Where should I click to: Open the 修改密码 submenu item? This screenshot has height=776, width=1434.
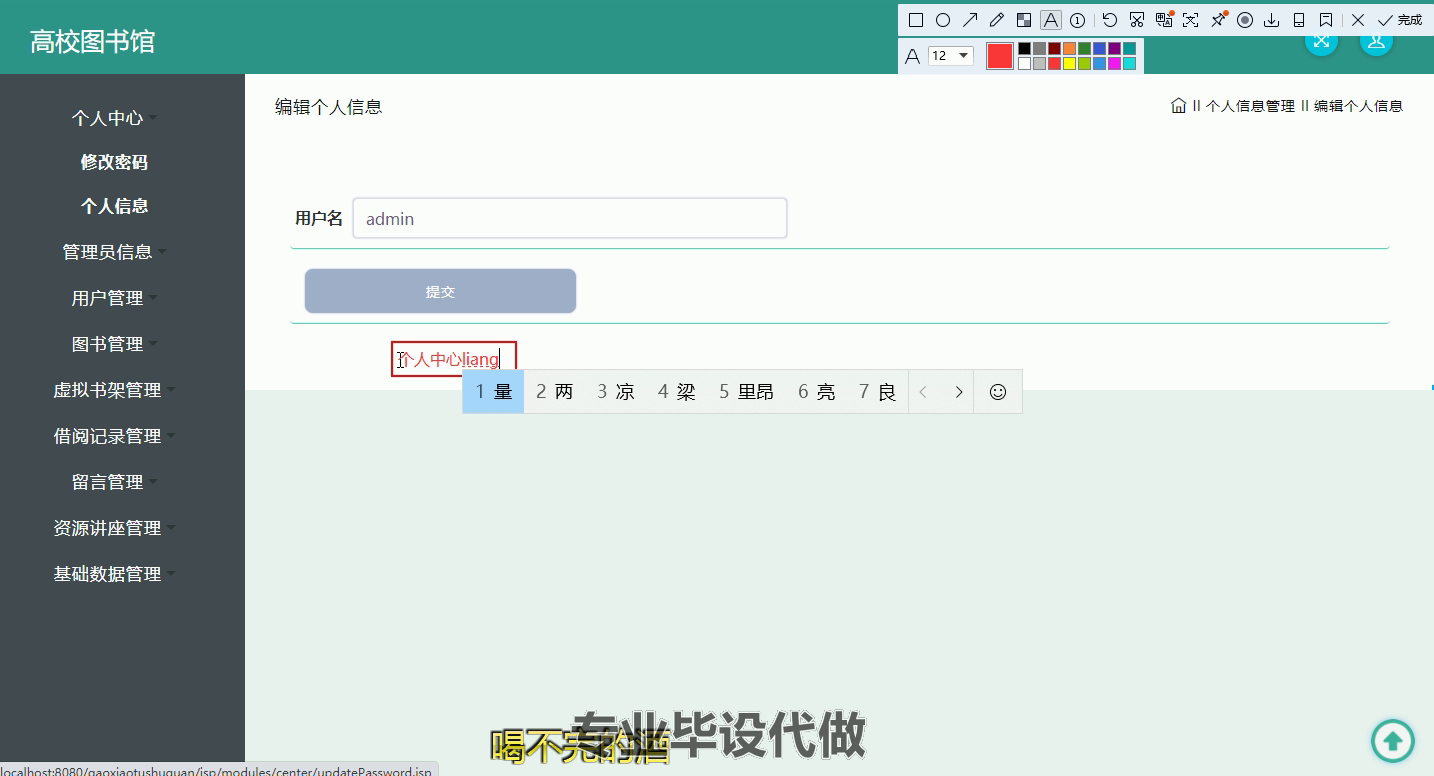click(115, 162)
